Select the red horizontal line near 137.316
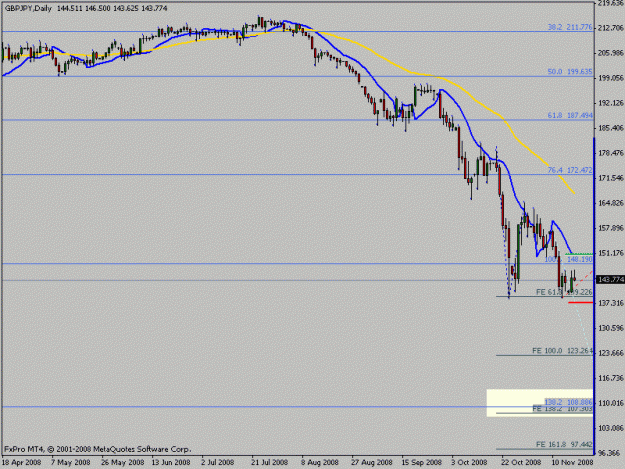 pos(580,302)
